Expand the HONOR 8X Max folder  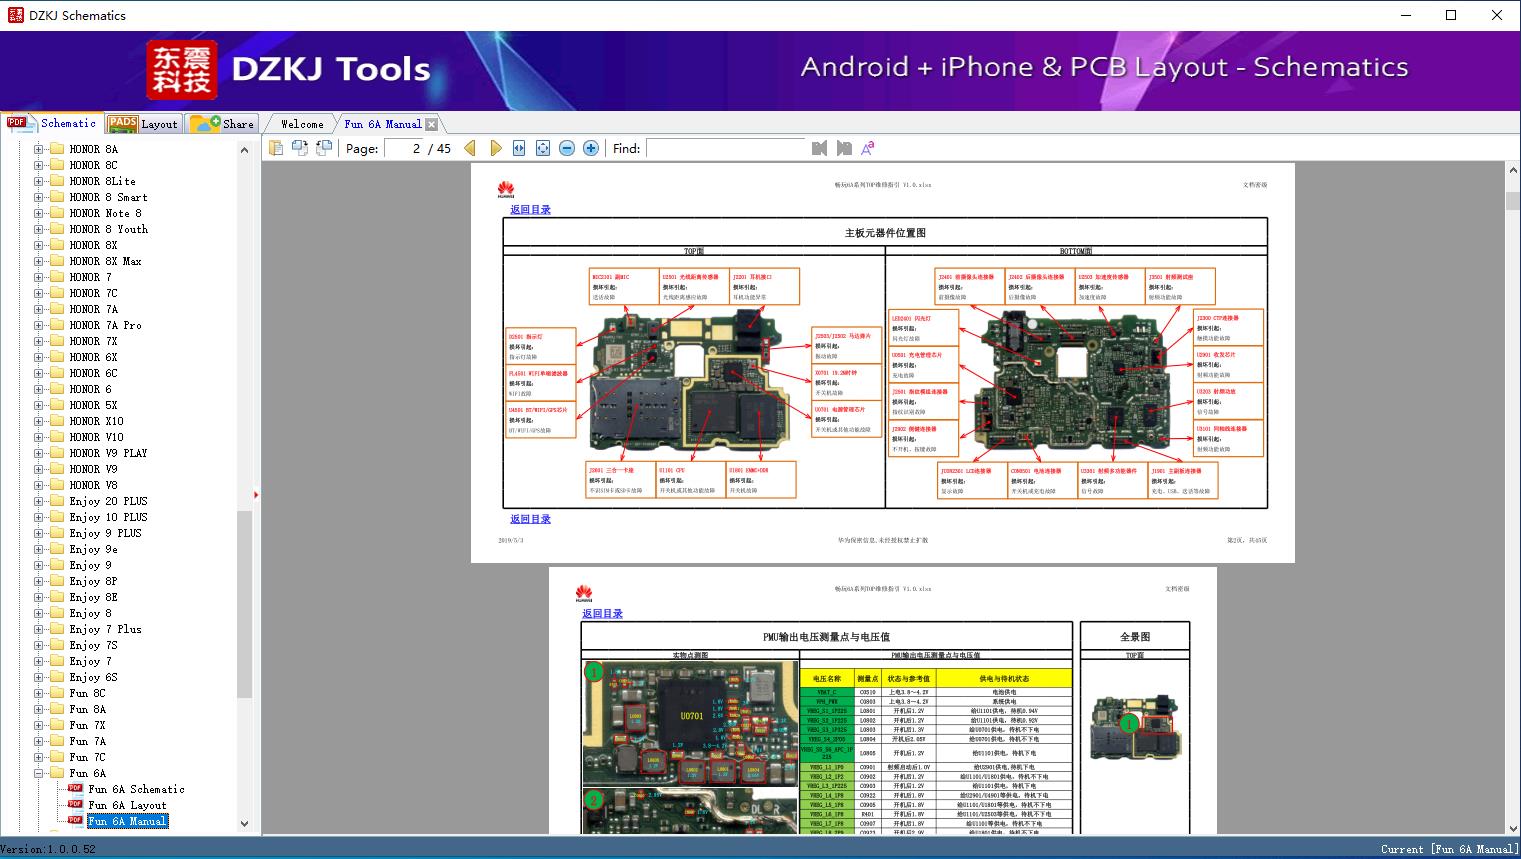pyautogui.click(x=39, y=261)
